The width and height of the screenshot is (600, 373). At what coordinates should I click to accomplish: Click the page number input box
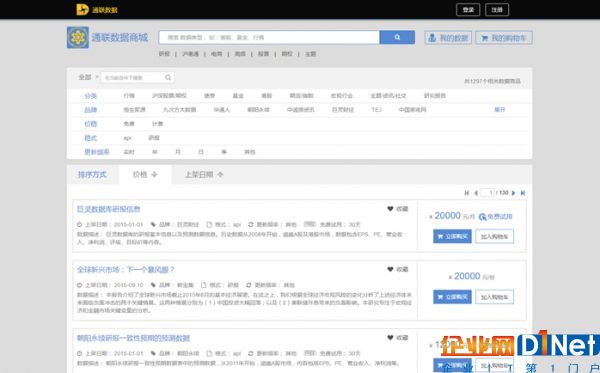487,193
